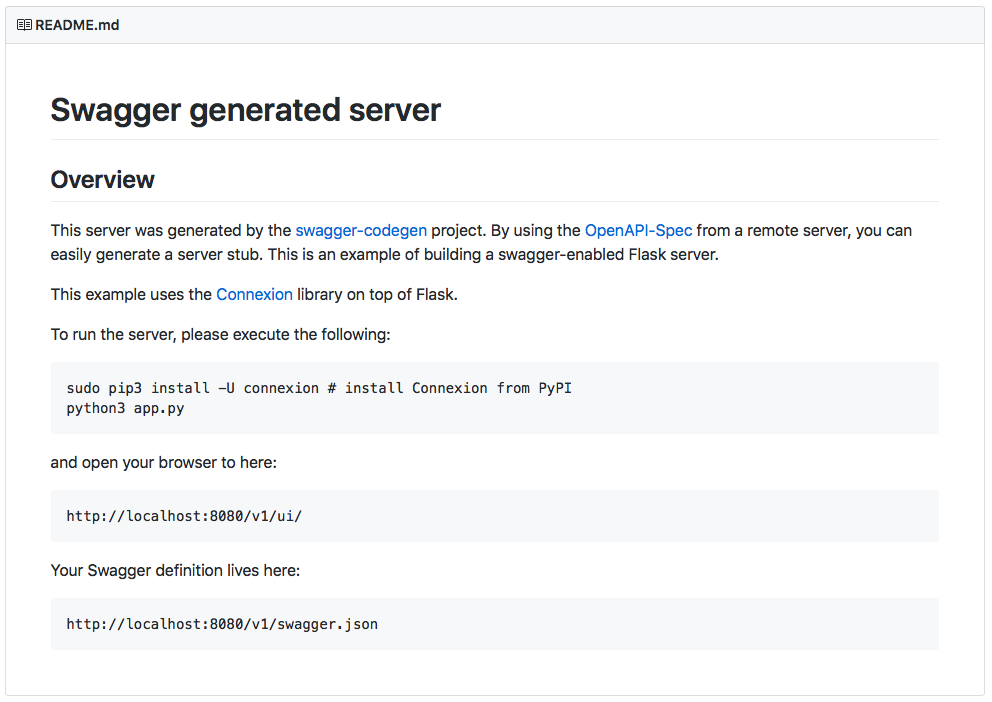
Task: Open the swagger-codegen link
Action: 361,230
